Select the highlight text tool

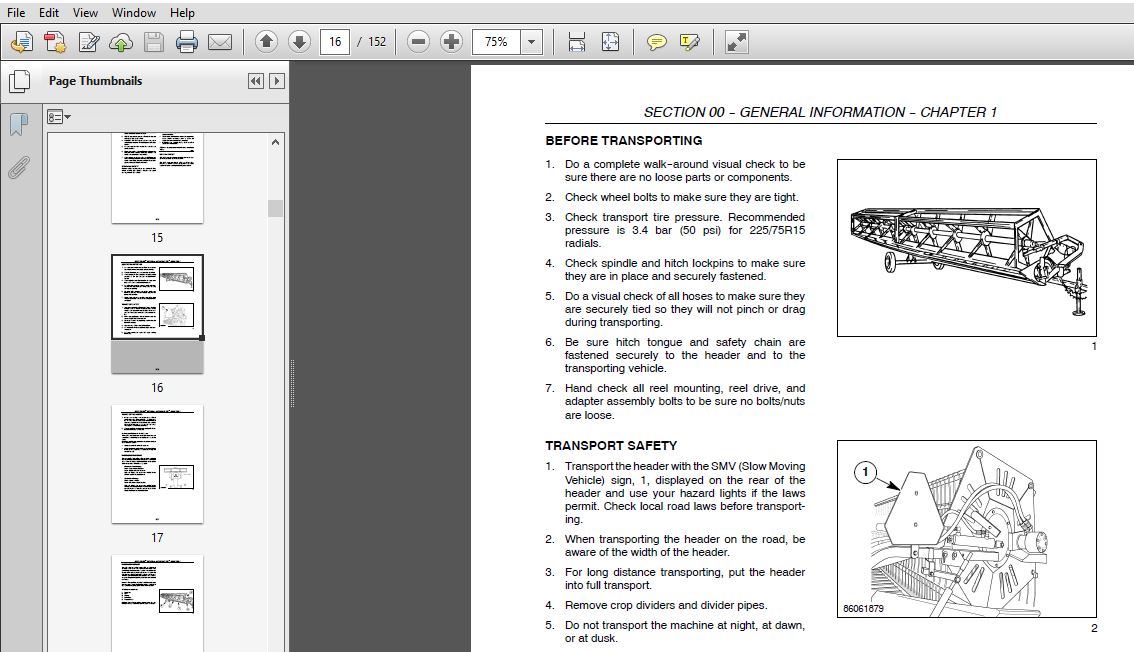coord(690,42)
